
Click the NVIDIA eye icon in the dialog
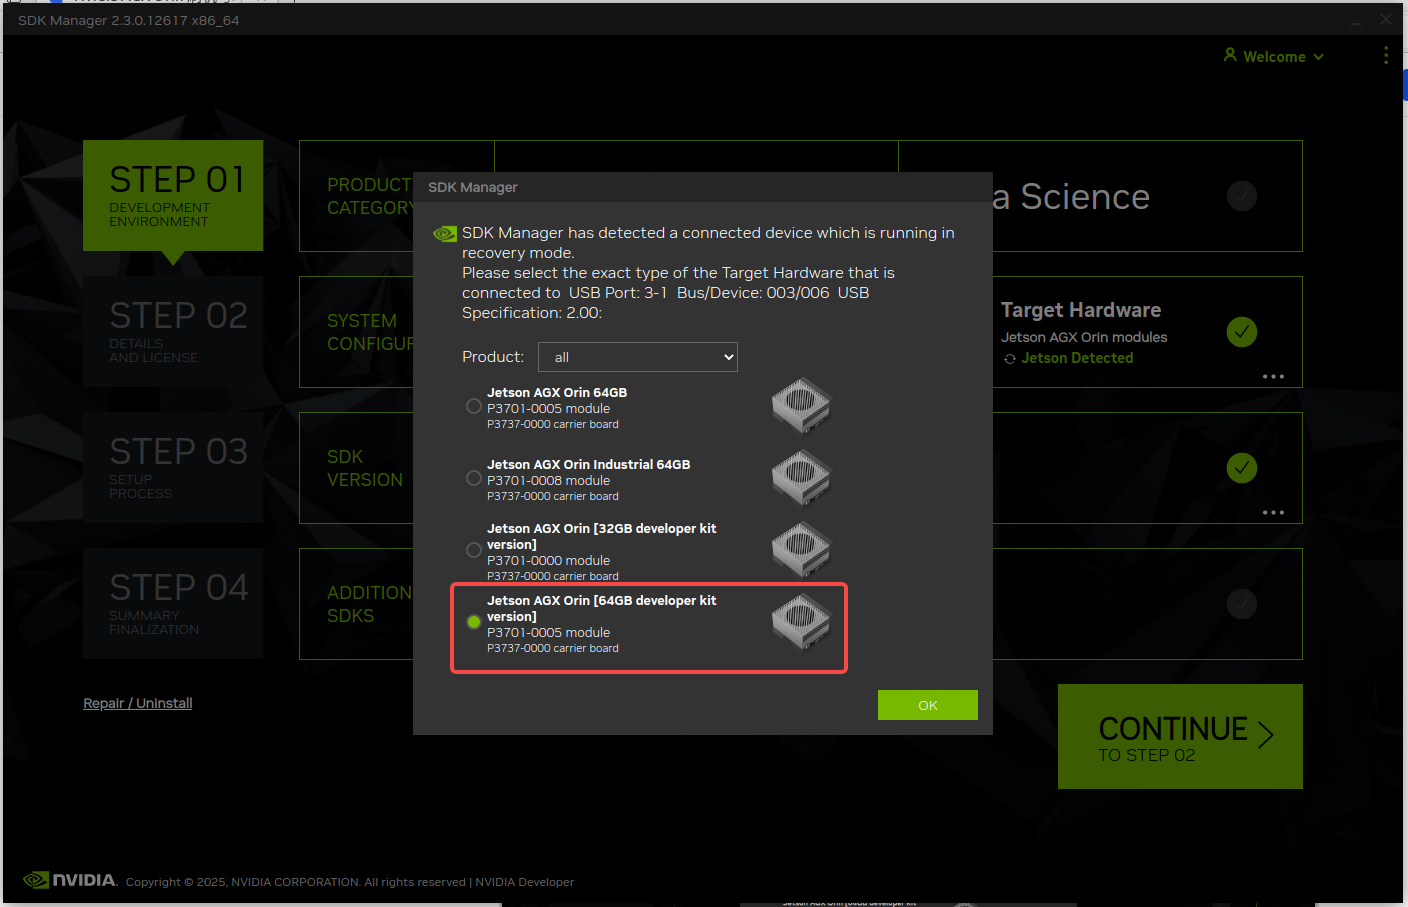[445, 234]
